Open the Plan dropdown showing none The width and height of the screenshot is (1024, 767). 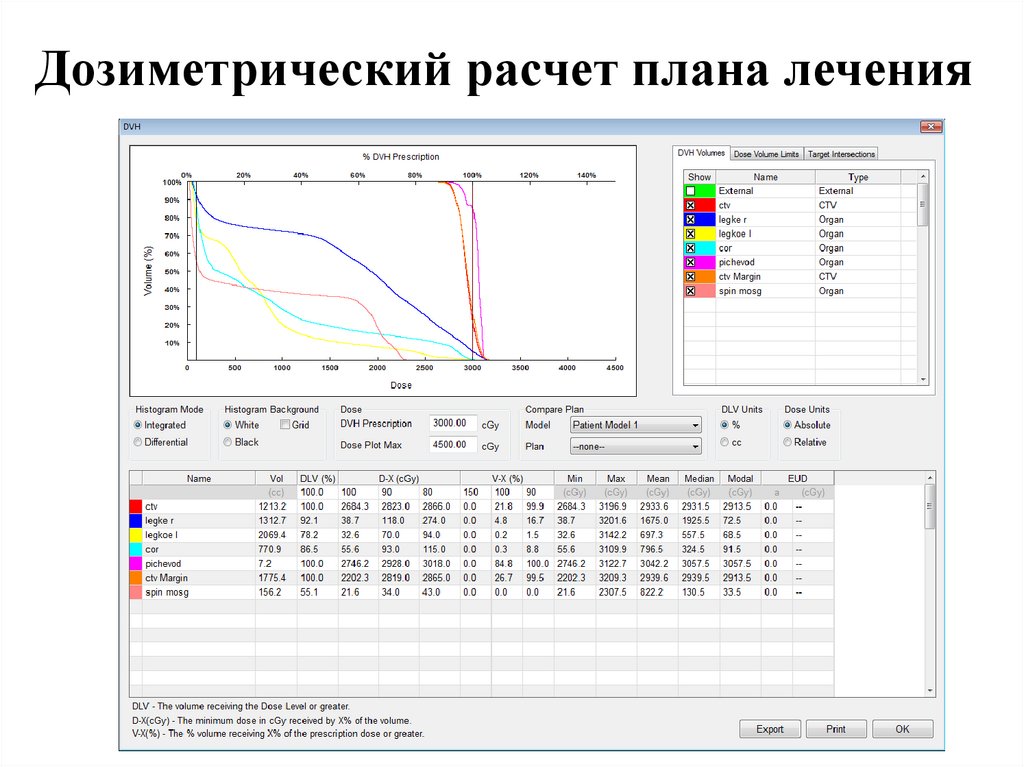coord(635,447)
